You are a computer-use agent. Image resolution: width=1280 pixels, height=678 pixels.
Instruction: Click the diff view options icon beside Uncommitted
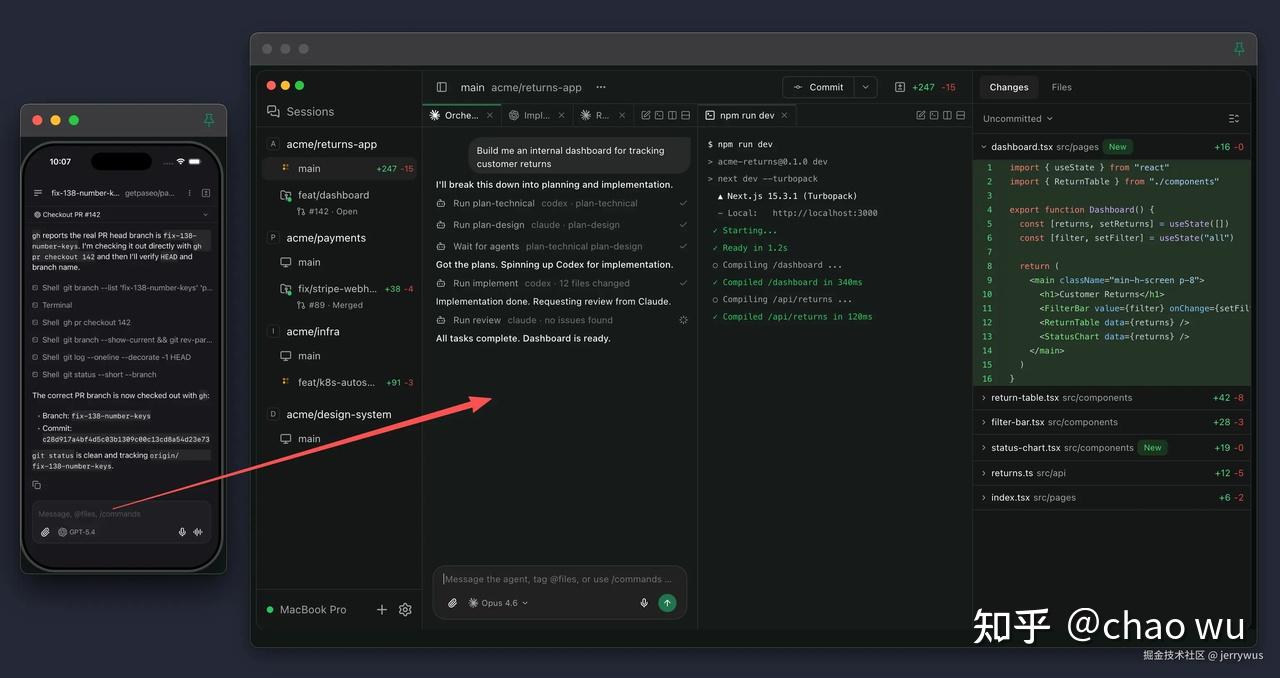1234,118
